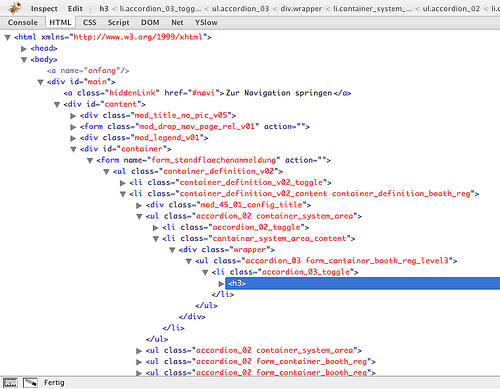
Task: Click the Edit button
Action: coord(75,9)
